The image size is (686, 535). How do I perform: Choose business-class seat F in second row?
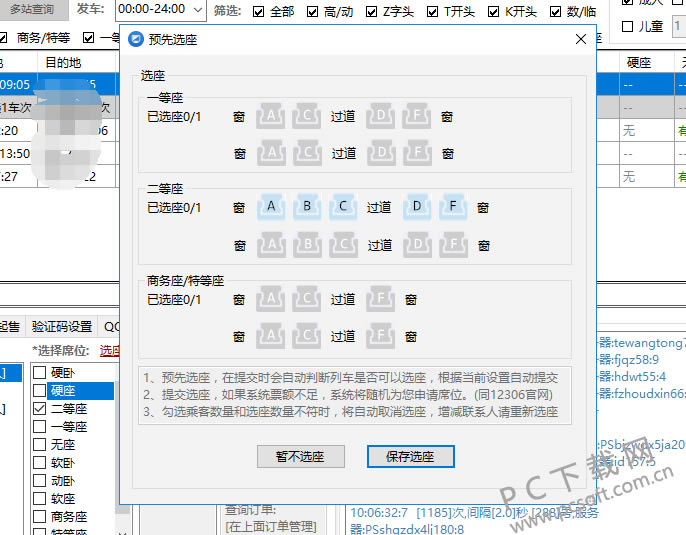point(381,336)
